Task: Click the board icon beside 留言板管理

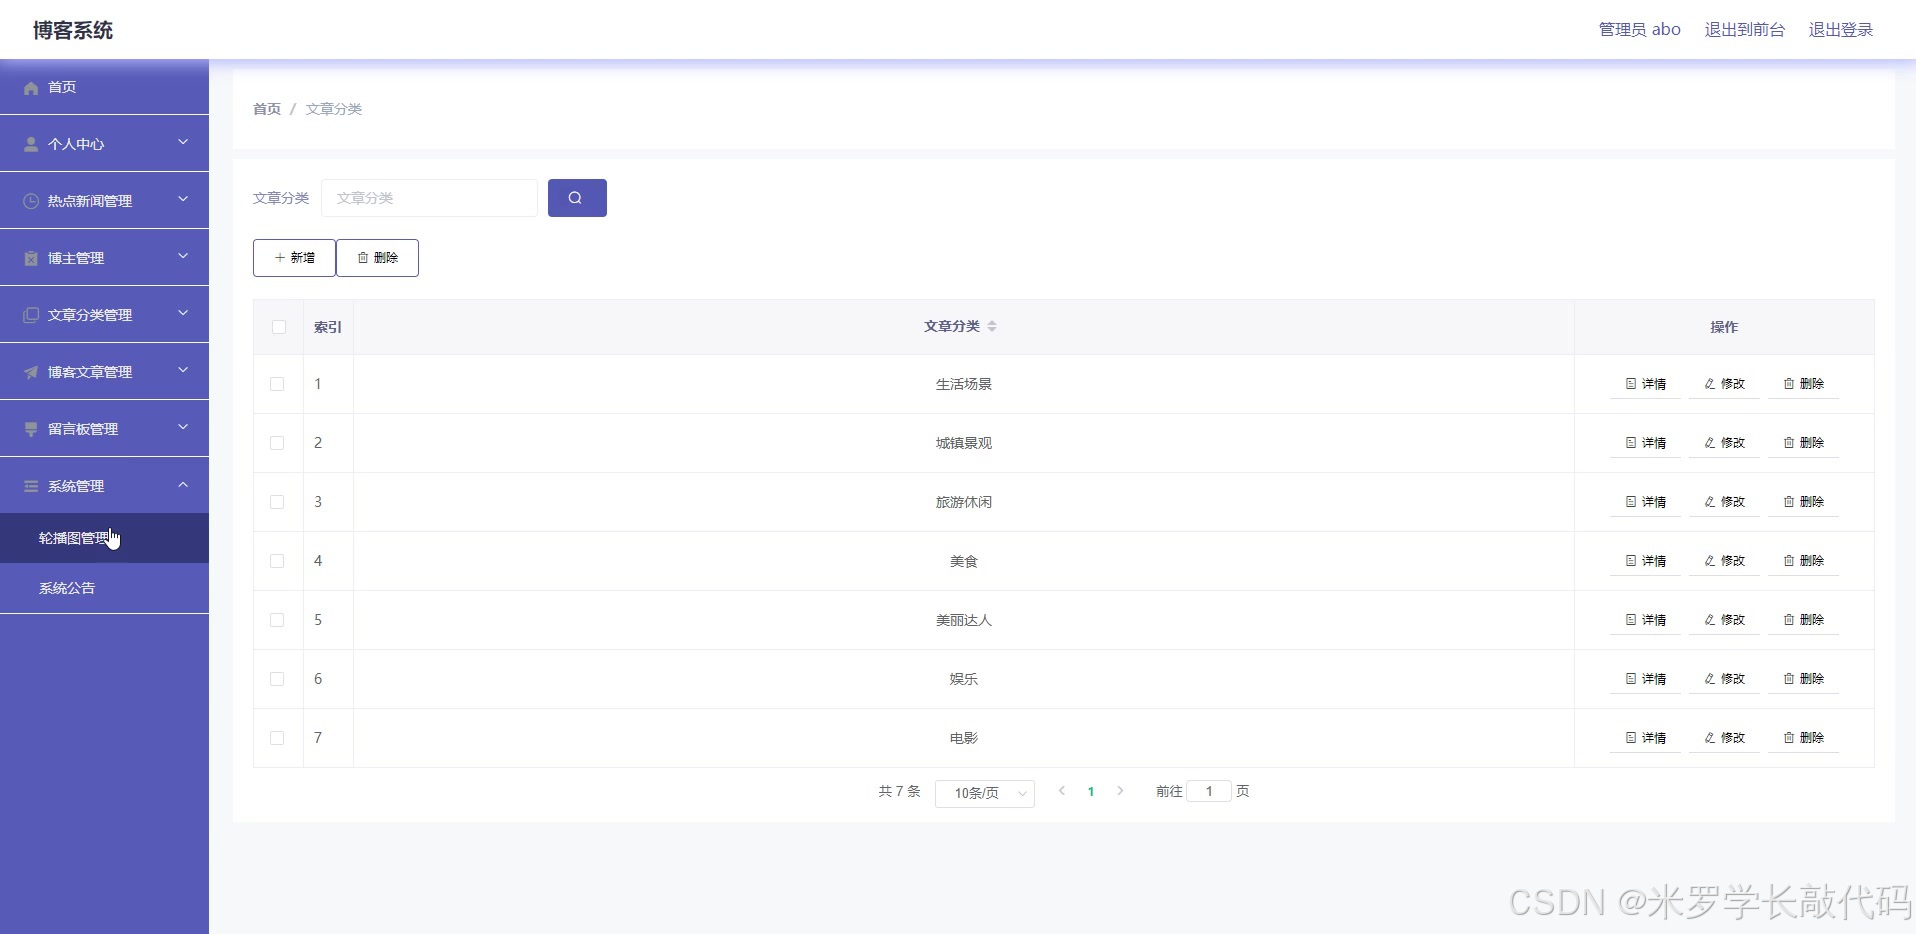Action: pyautogui.click(x=31, y=429)
